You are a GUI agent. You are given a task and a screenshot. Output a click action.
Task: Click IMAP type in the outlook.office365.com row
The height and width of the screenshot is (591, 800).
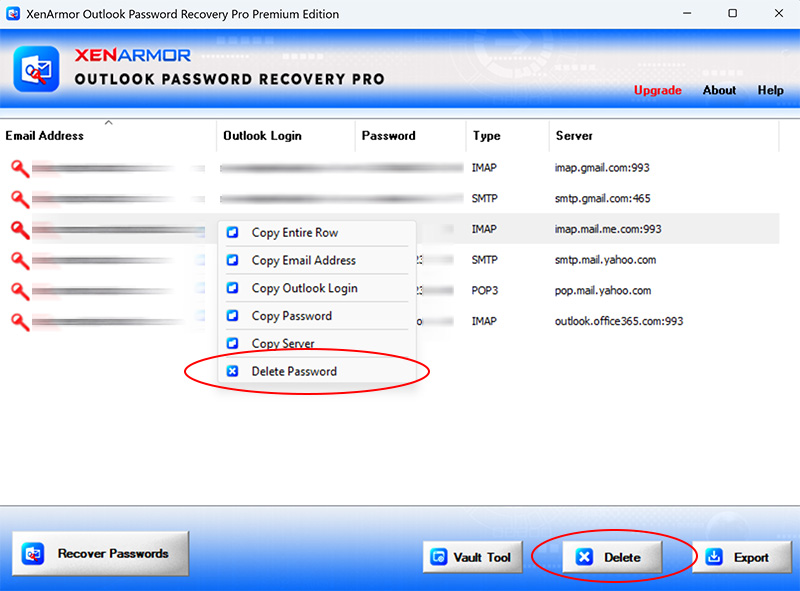pos(484,321)
